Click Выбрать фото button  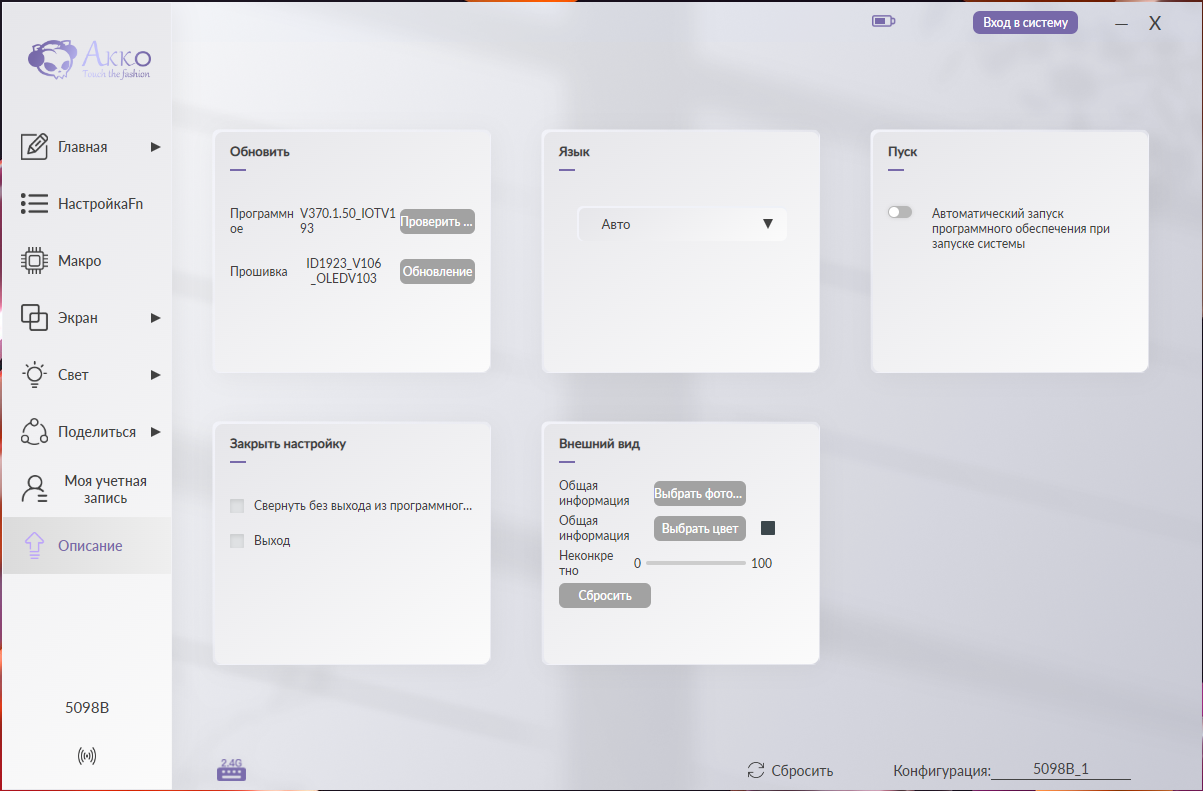tap(700, 494)
